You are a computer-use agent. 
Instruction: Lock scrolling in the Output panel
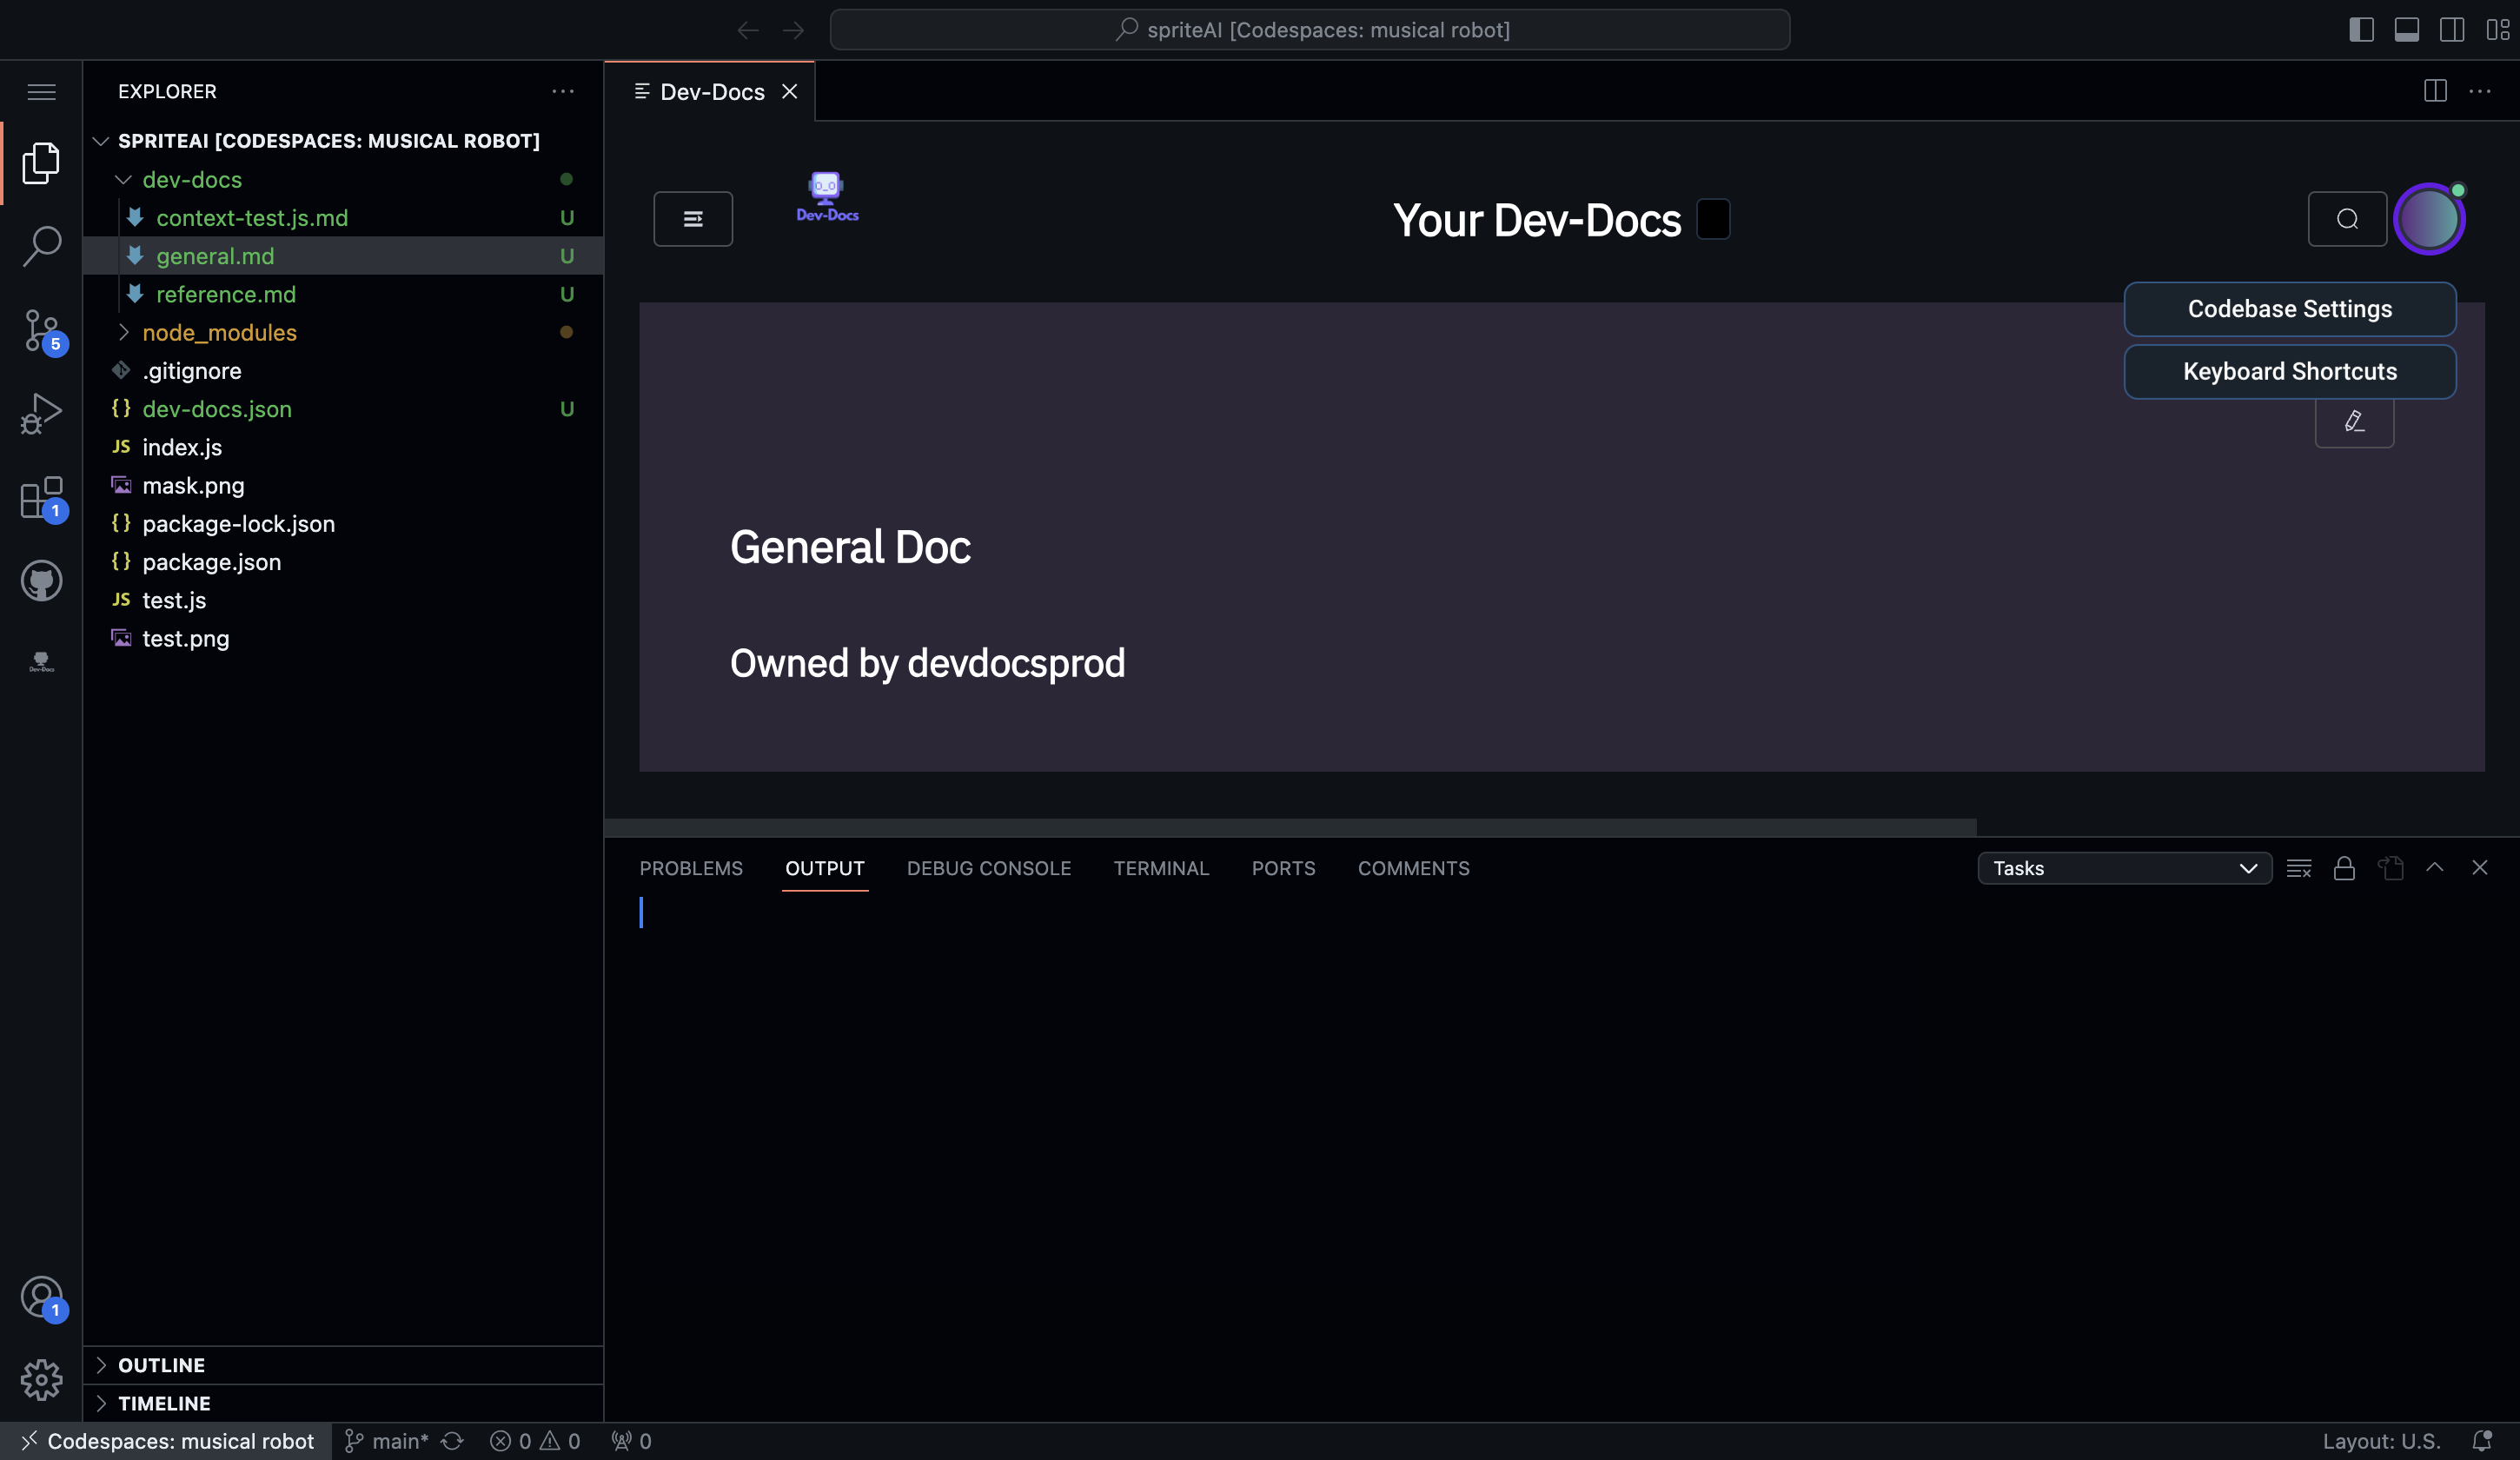point(2344,868)
